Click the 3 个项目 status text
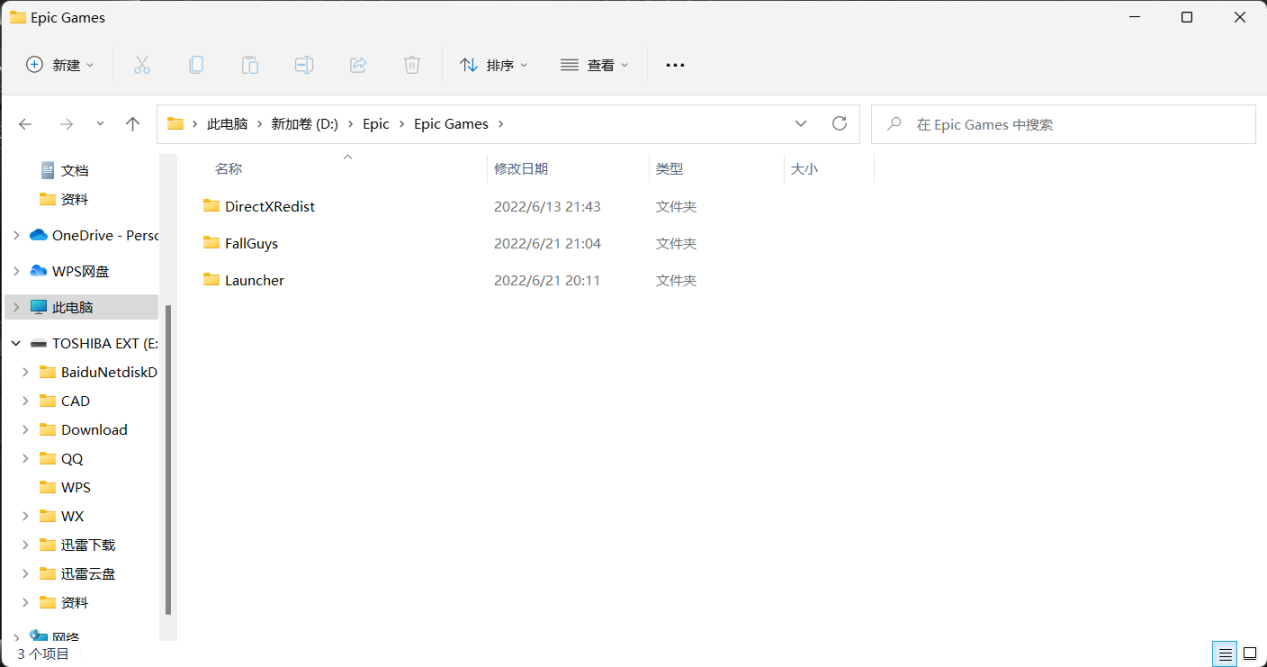 [x=43, y=654]
